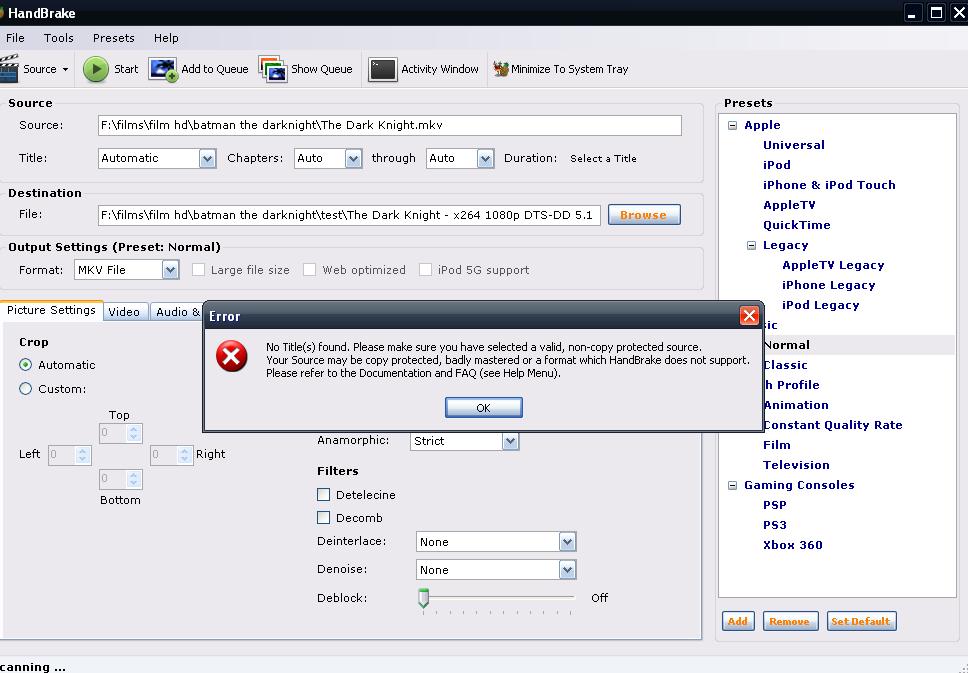Switch to the Picture Settings tab
968x673 pixels.
click(x=51, y=310)
